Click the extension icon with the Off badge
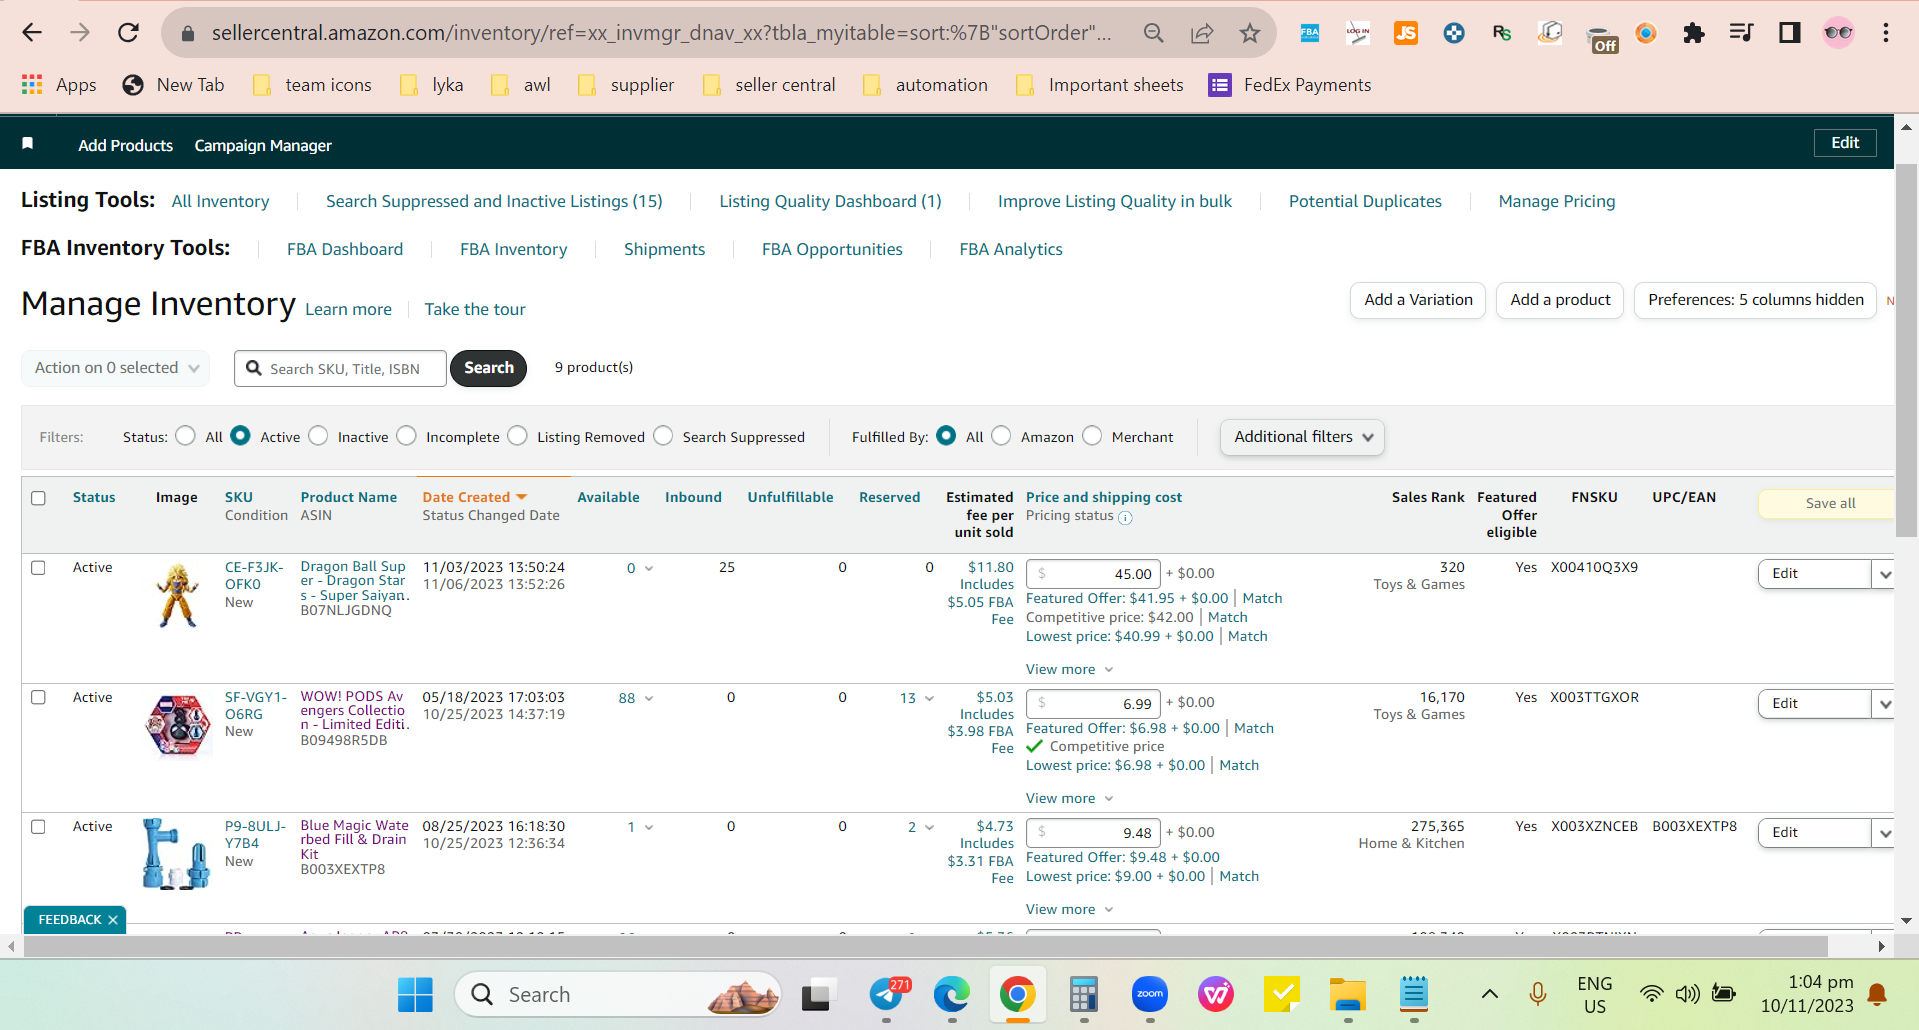The height and width of the screenshot is (1030, 1919). pyautogui.click(x=1602, y=38)
